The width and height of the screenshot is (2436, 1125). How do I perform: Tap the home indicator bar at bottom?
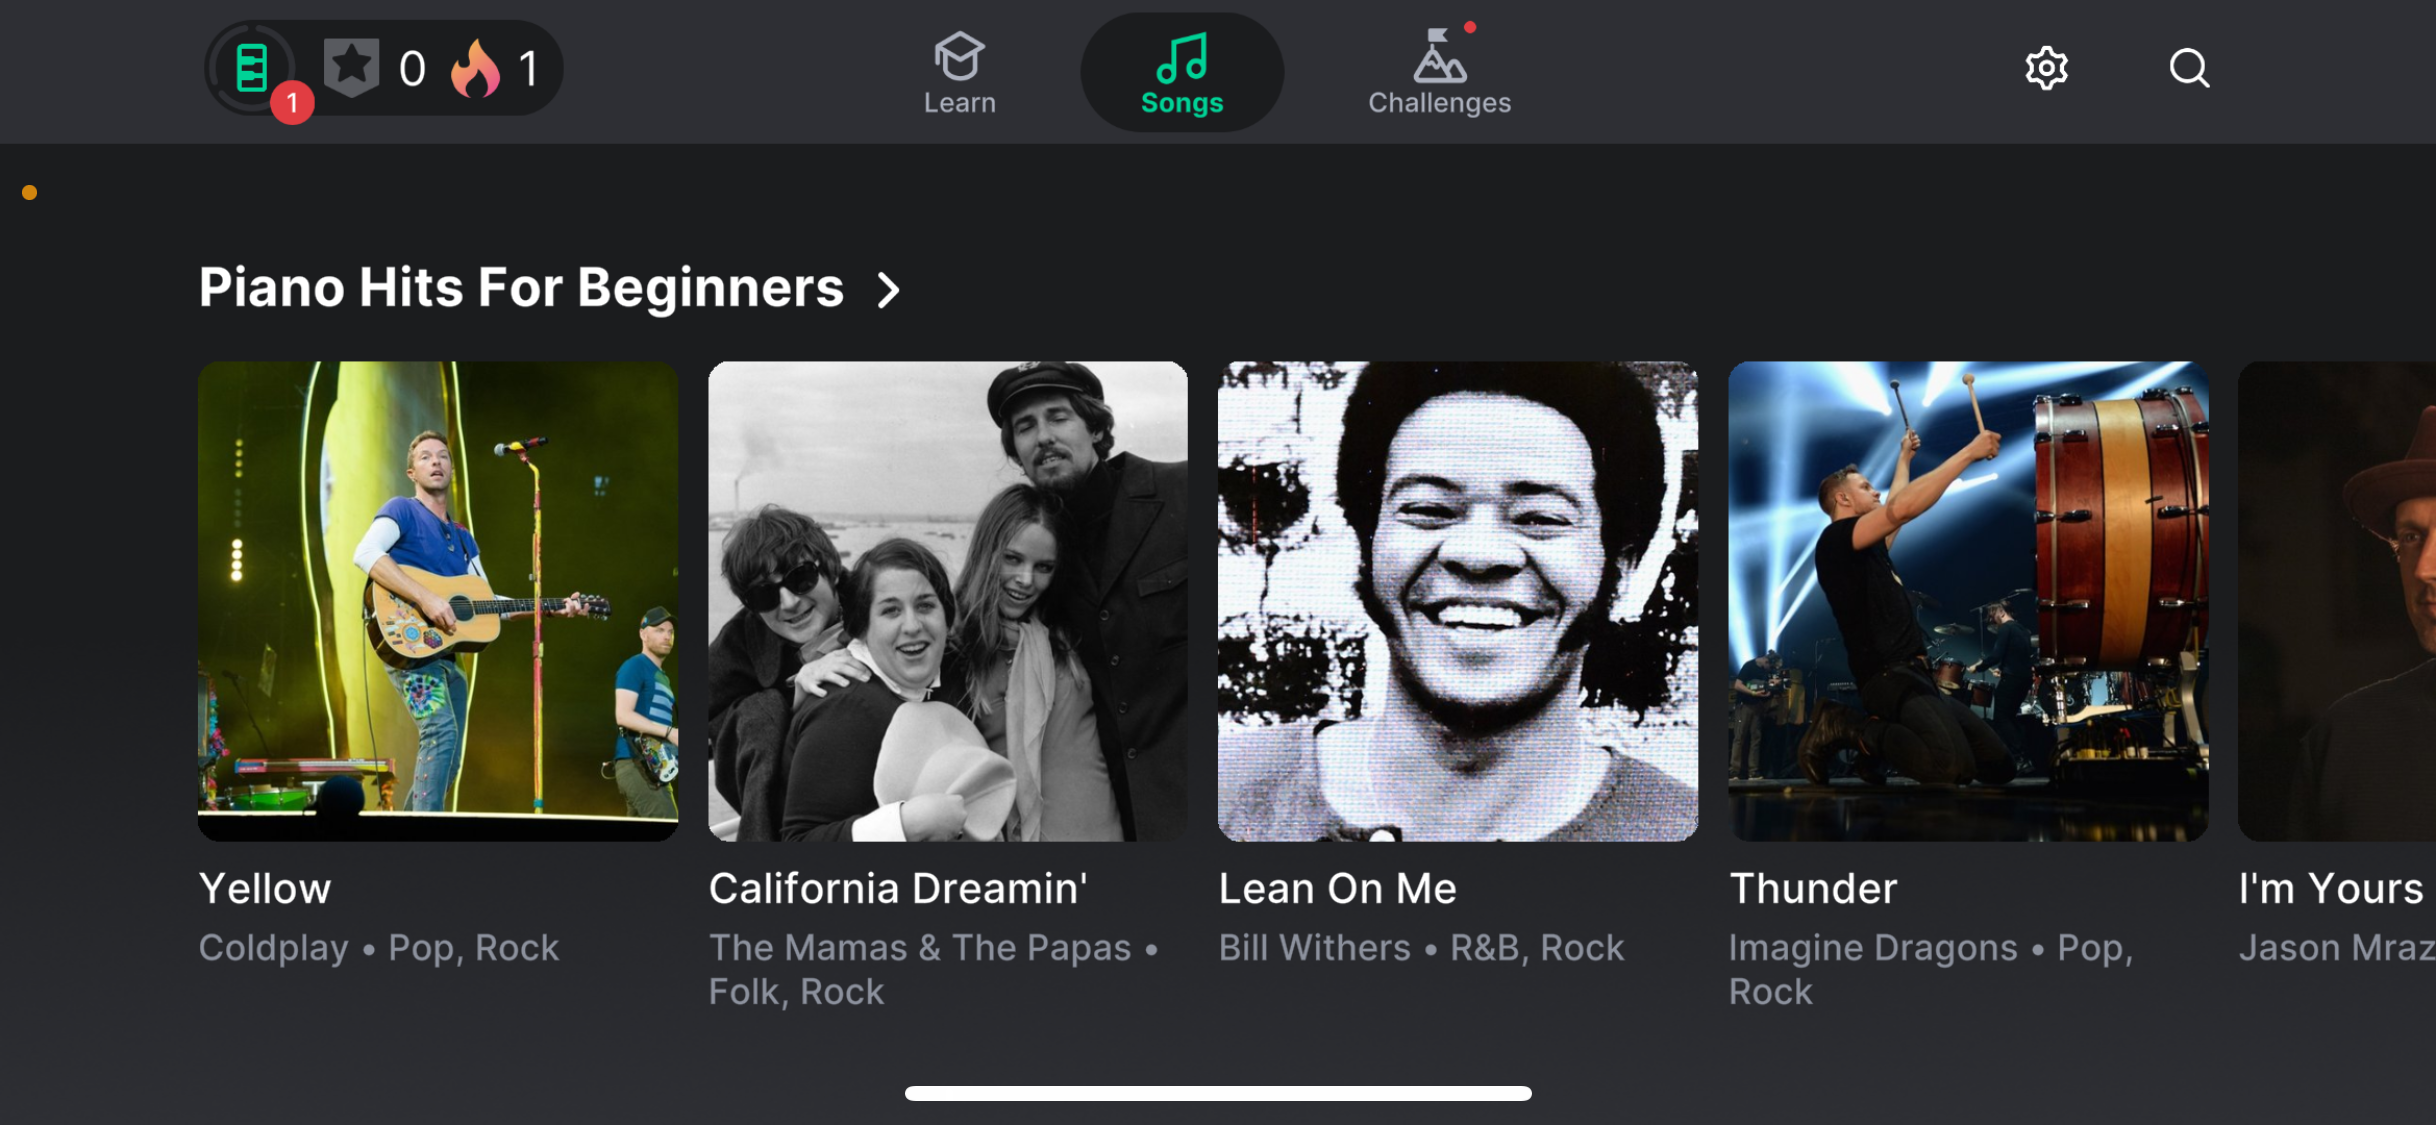click(x=1218, y=1093)
